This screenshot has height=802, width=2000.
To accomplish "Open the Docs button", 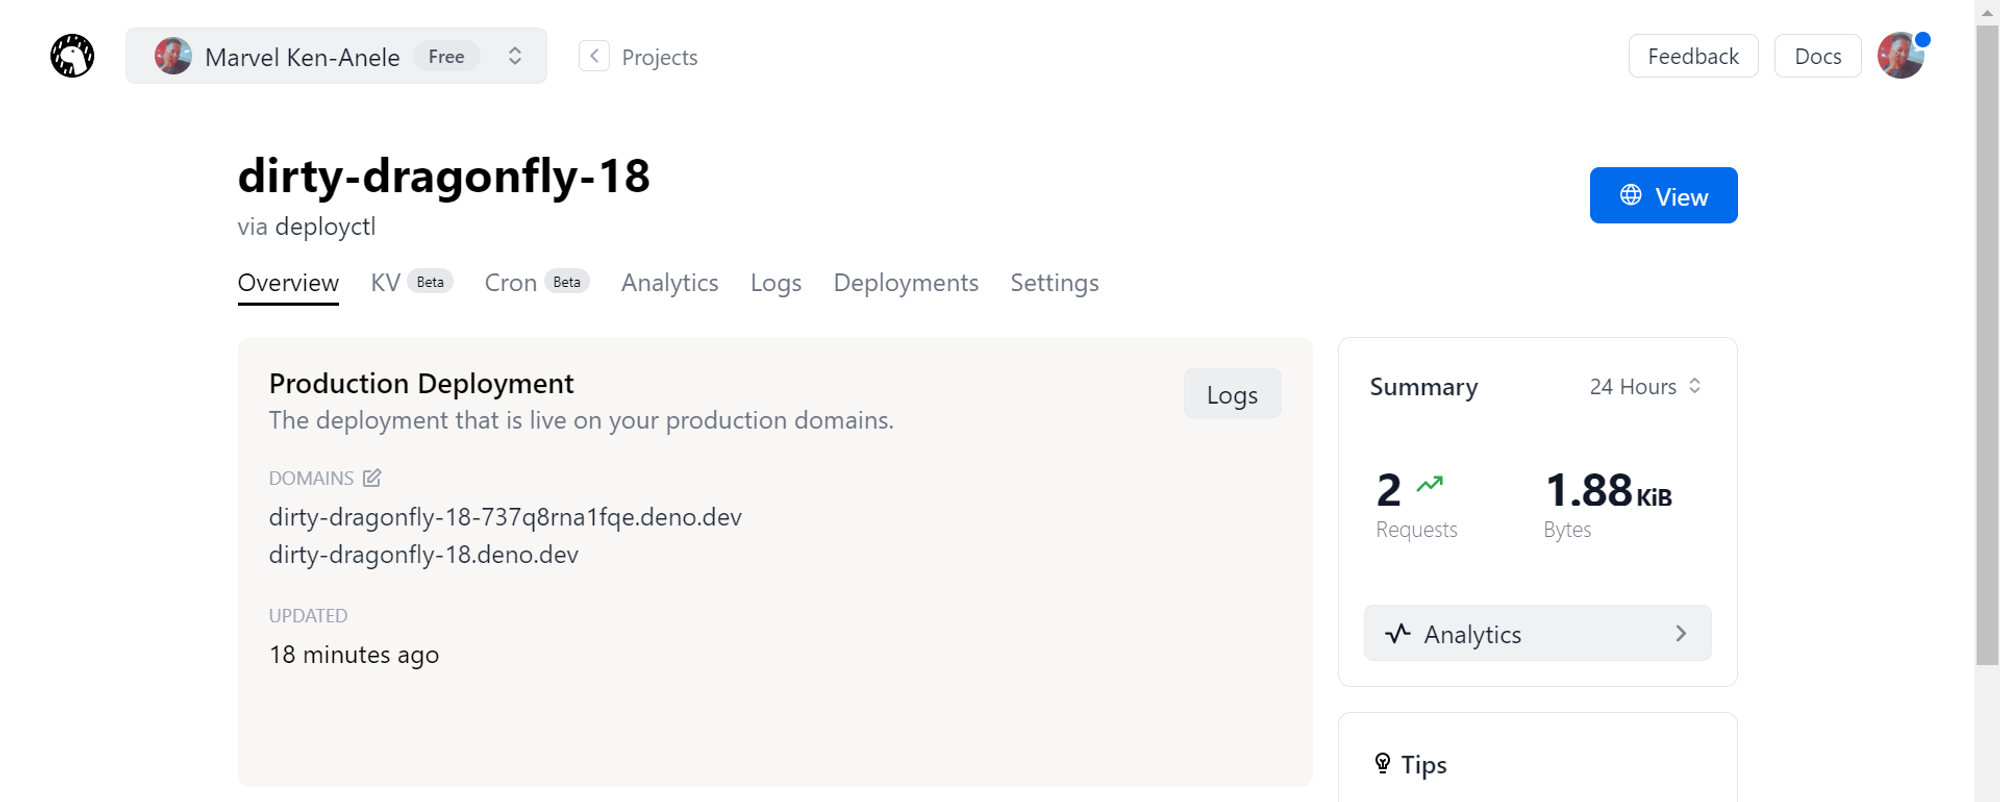I will tap(1817, 56).
